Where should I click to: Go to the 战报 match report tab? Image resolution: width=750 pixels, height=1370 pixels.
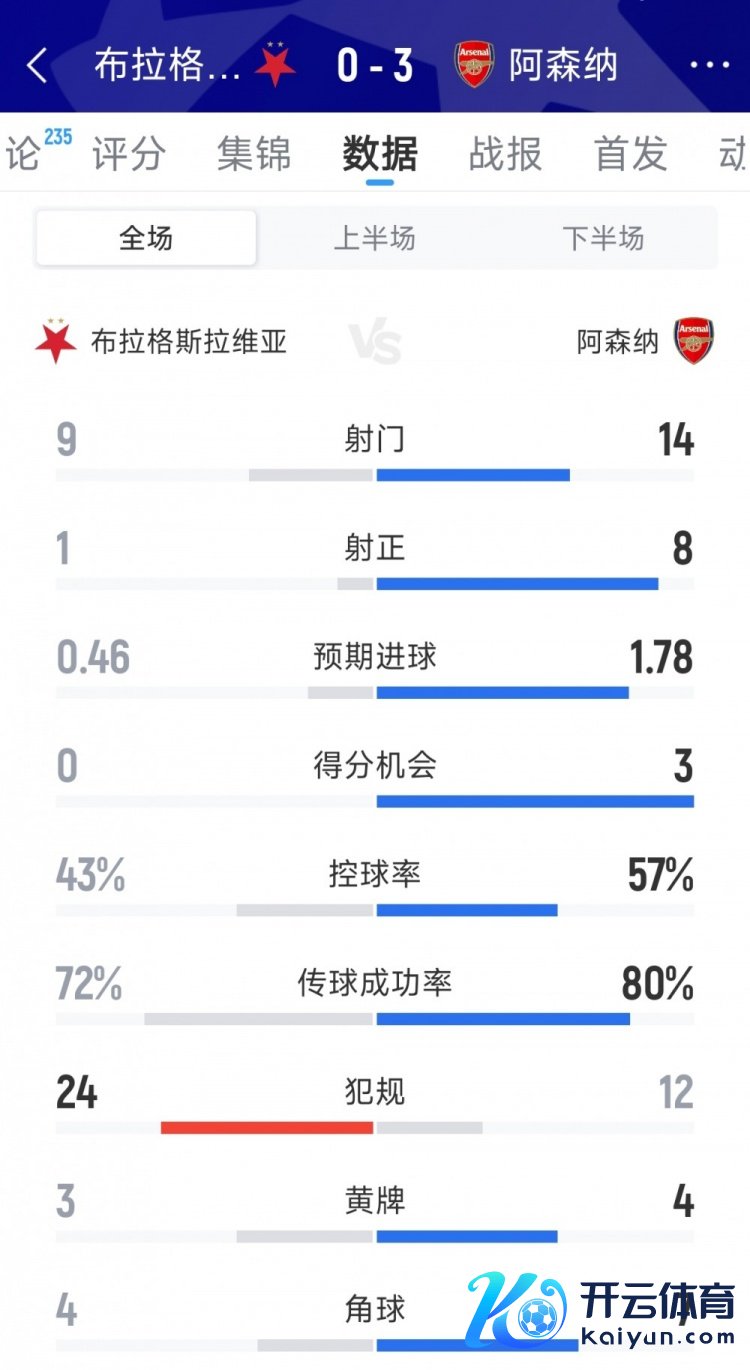505,155
